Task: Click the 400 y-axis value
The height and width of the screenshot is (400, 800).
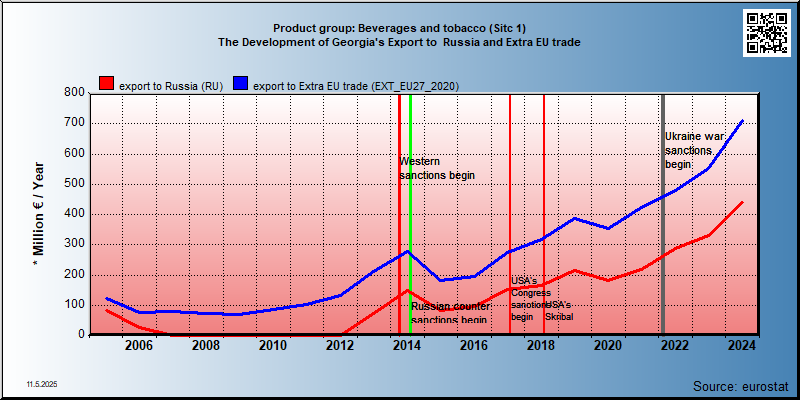Action: pyautogui.click(x=75, y=214)
